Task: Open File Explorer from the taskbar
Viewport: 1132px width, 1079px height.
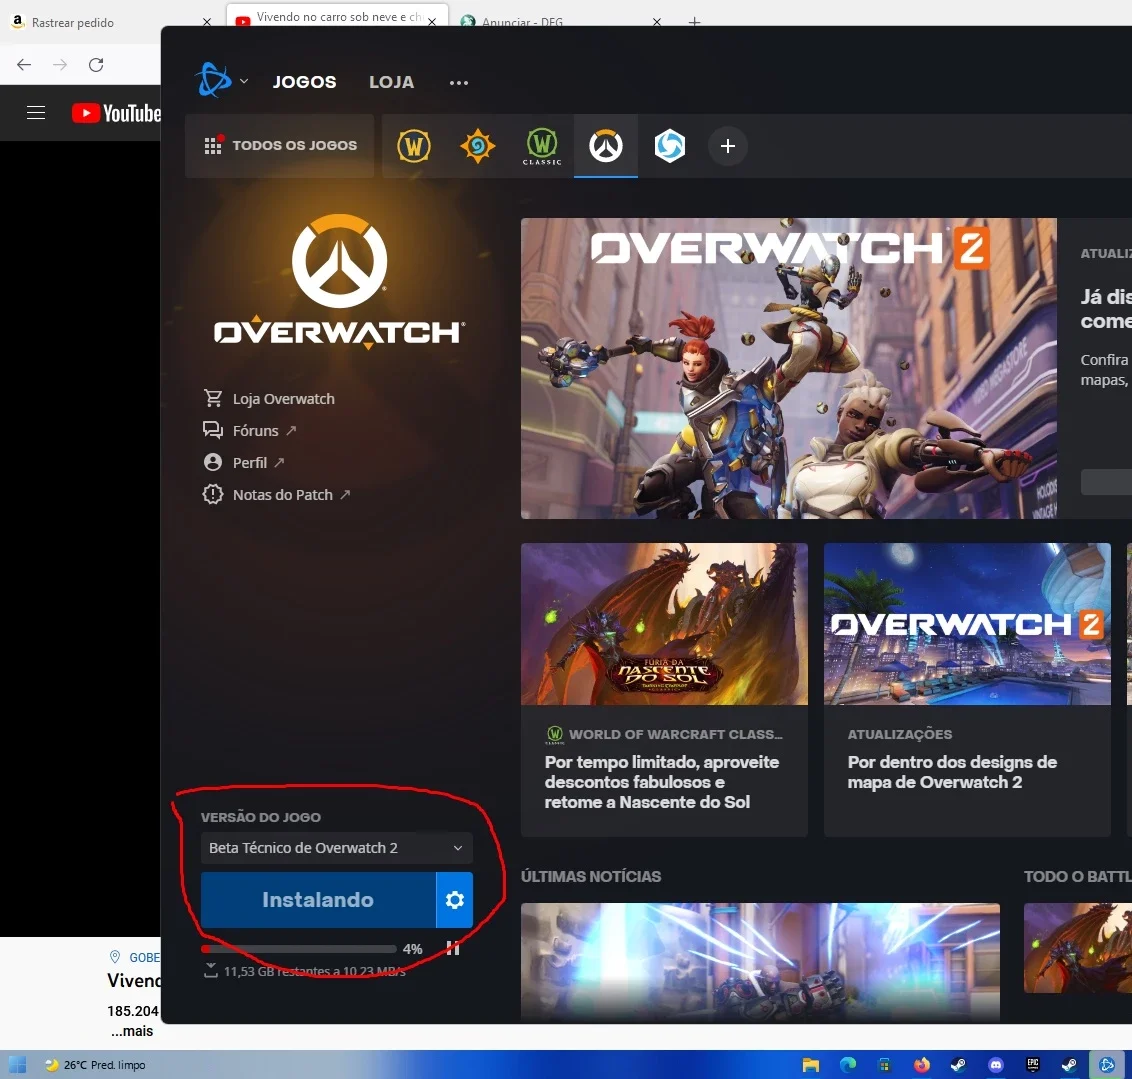Action: [811, 1065]
